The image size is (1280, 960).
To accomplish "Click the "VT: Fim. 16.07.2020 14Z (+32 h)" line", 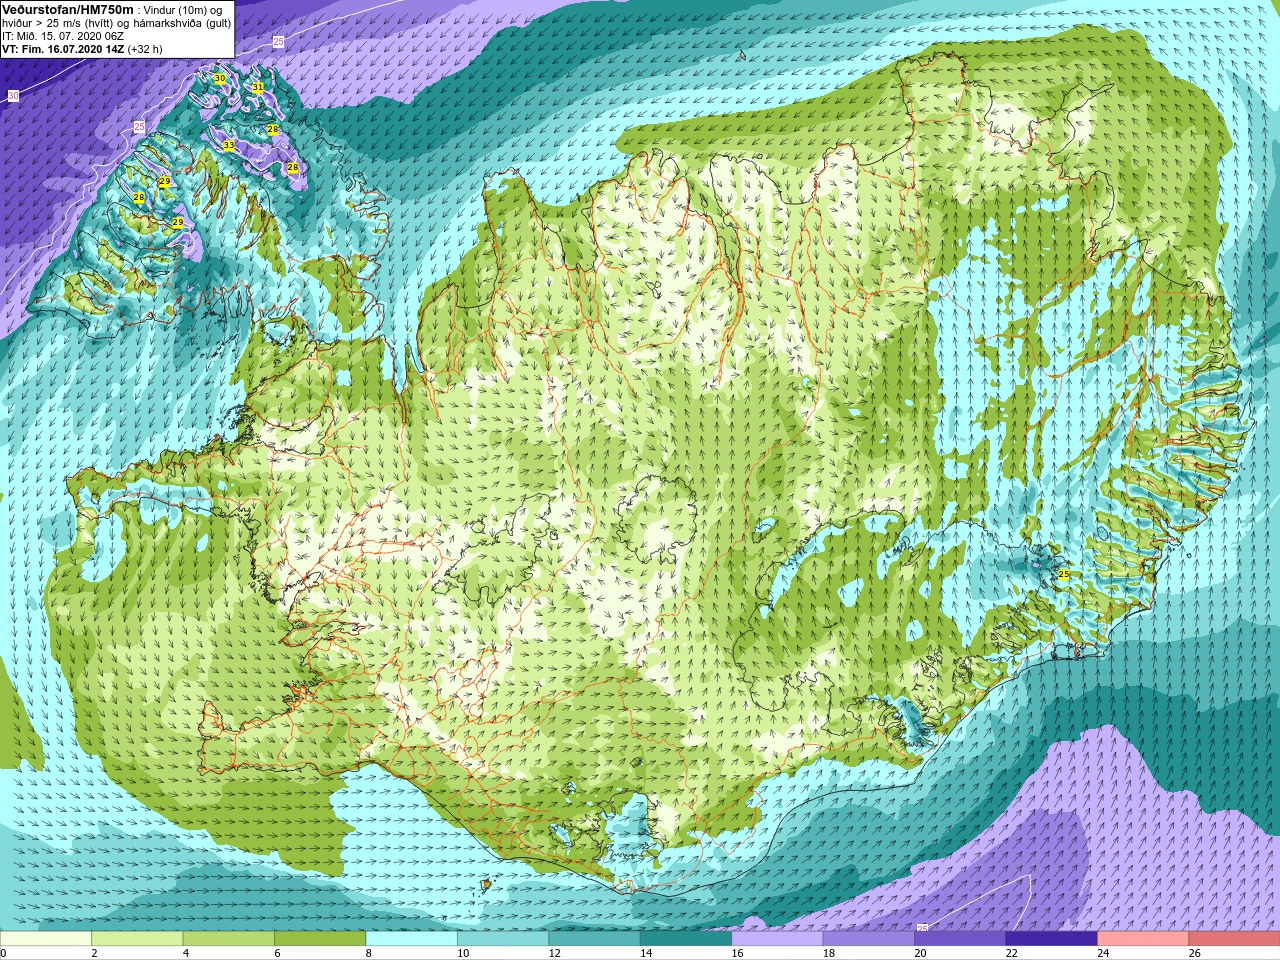I will 82,49.
